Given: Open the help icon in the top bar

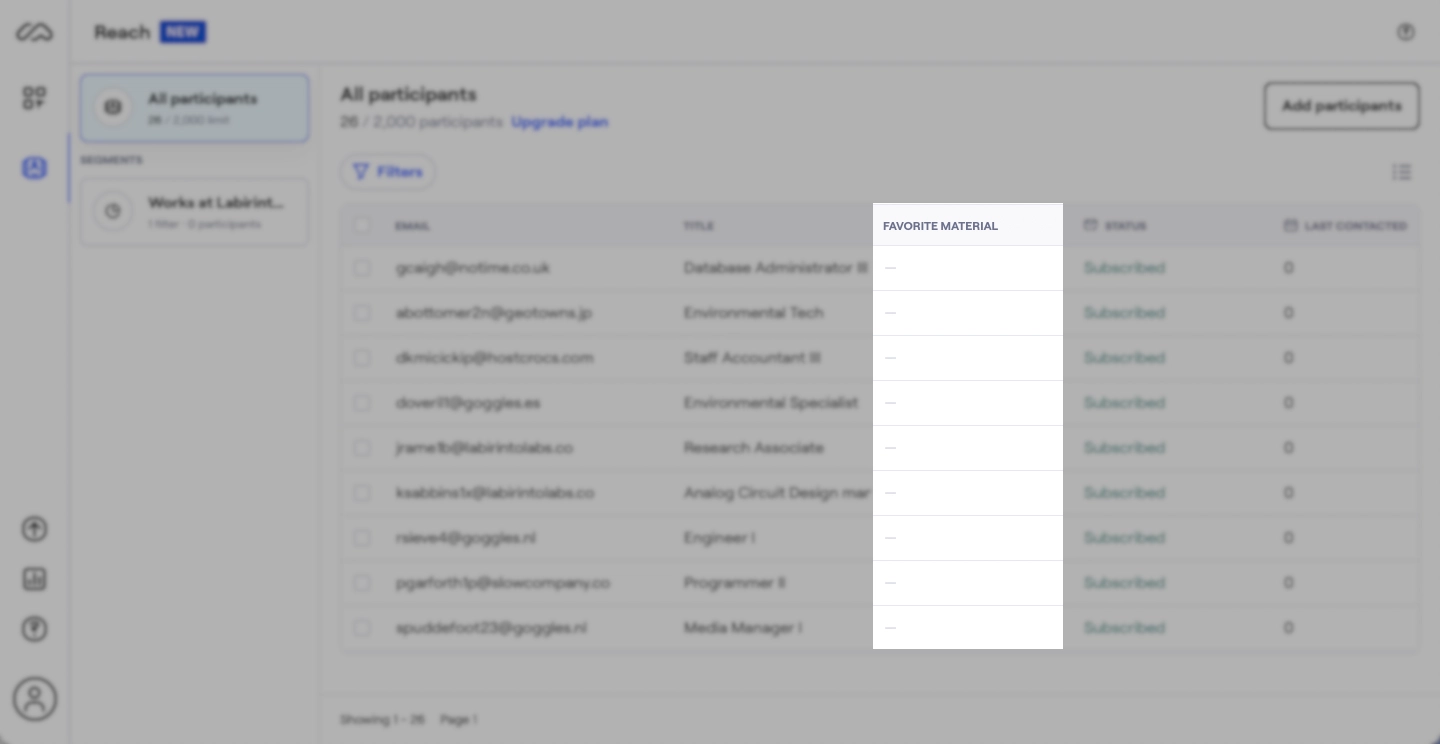Looking at the screenshot, I should (1406, 31).
